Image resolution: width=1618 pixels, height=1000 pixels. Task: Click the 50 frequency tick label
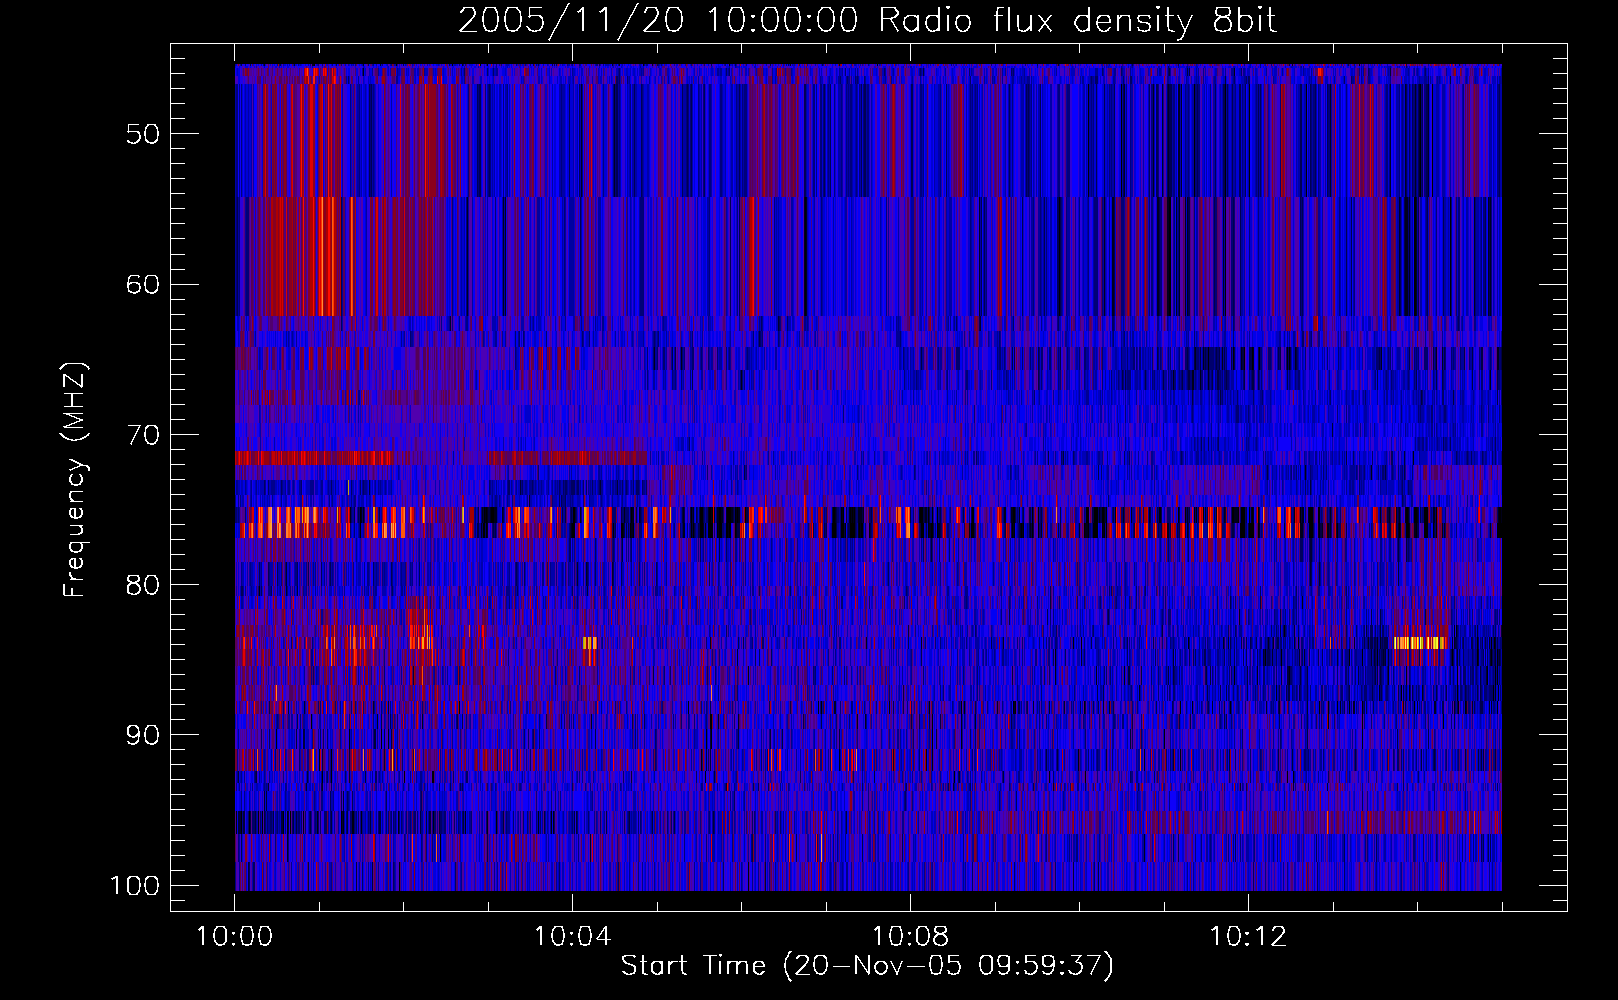[143, 135]
